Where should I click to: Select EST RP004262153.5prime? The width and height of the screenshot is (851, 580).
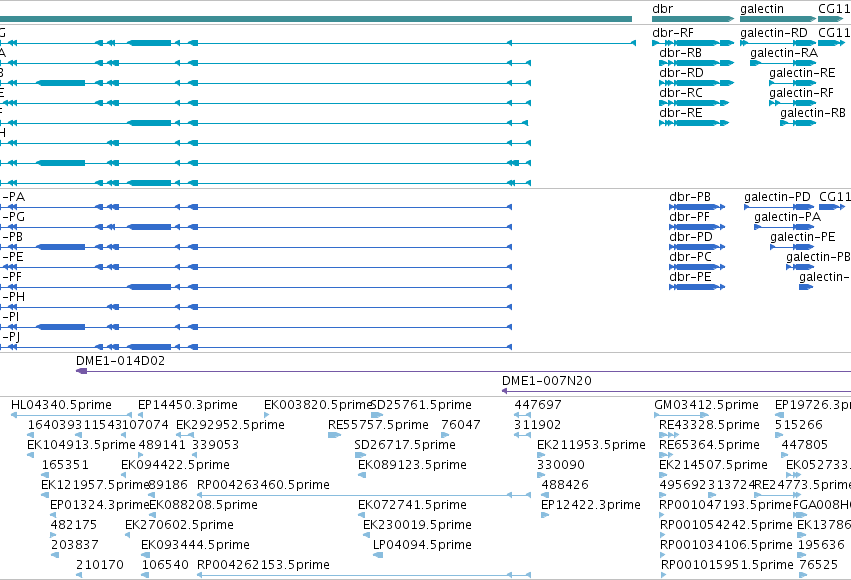[263, 565]
